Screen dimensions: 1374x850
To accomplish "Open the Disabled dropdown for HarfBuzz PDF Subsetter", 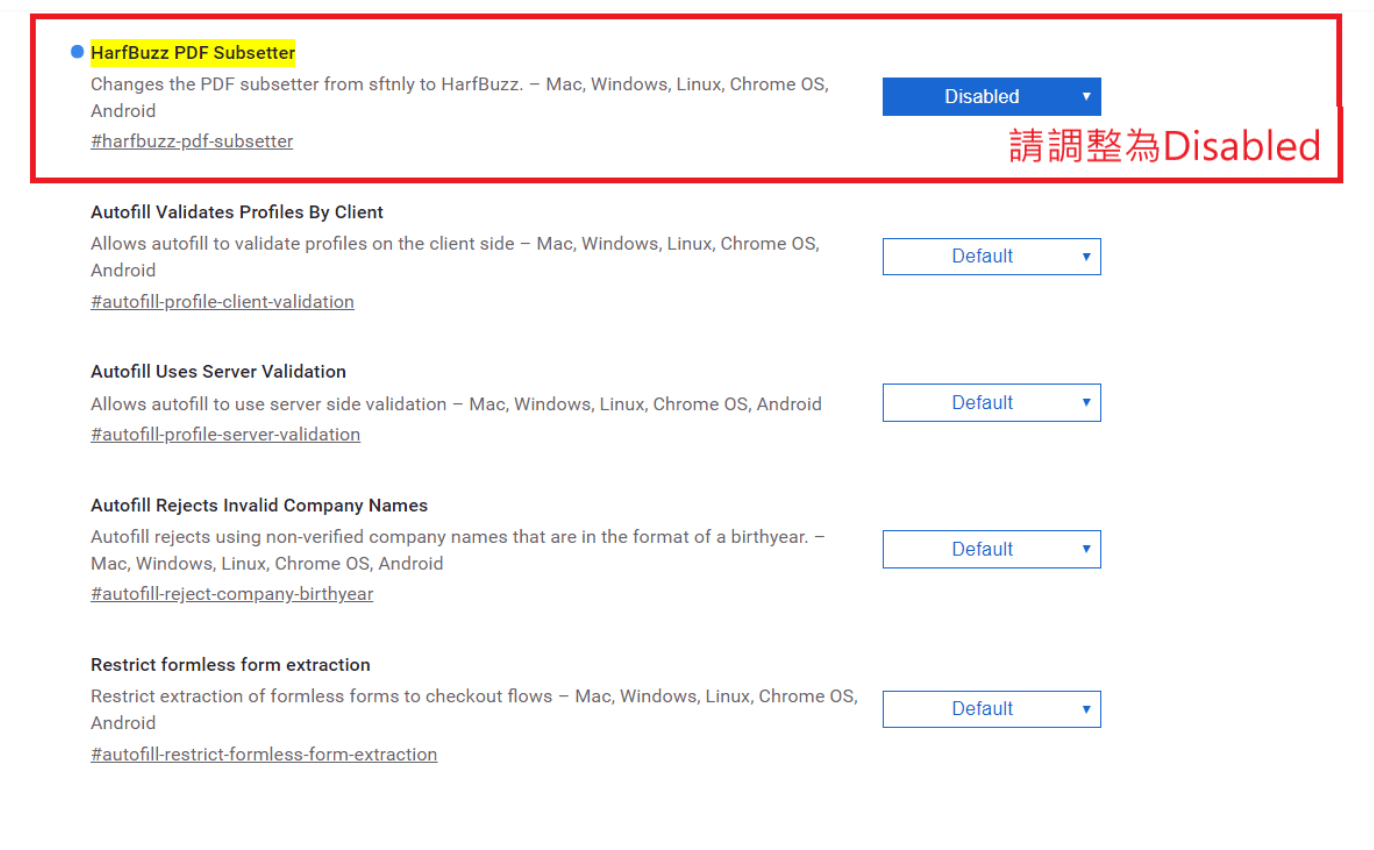I will (x=991, y=97).
